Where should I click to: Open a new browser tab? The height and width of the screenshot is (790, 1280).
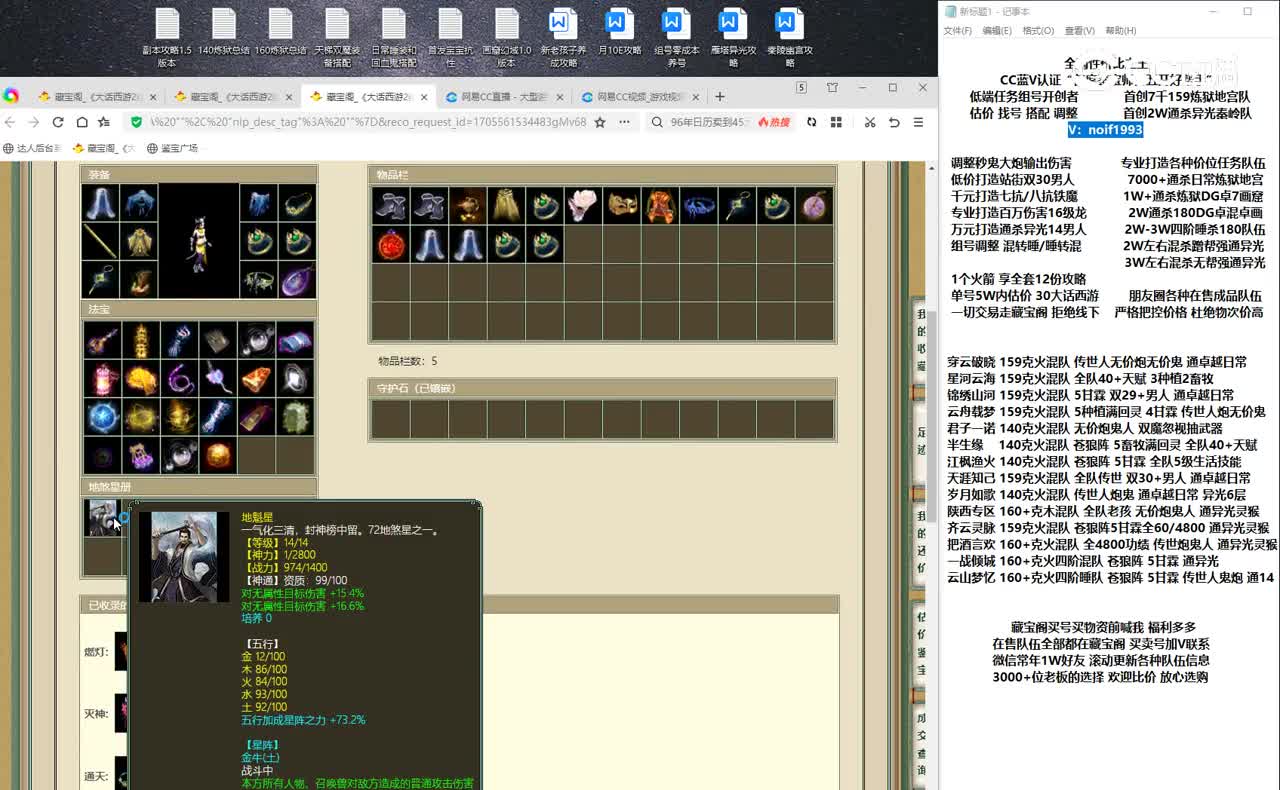[719, 97]
